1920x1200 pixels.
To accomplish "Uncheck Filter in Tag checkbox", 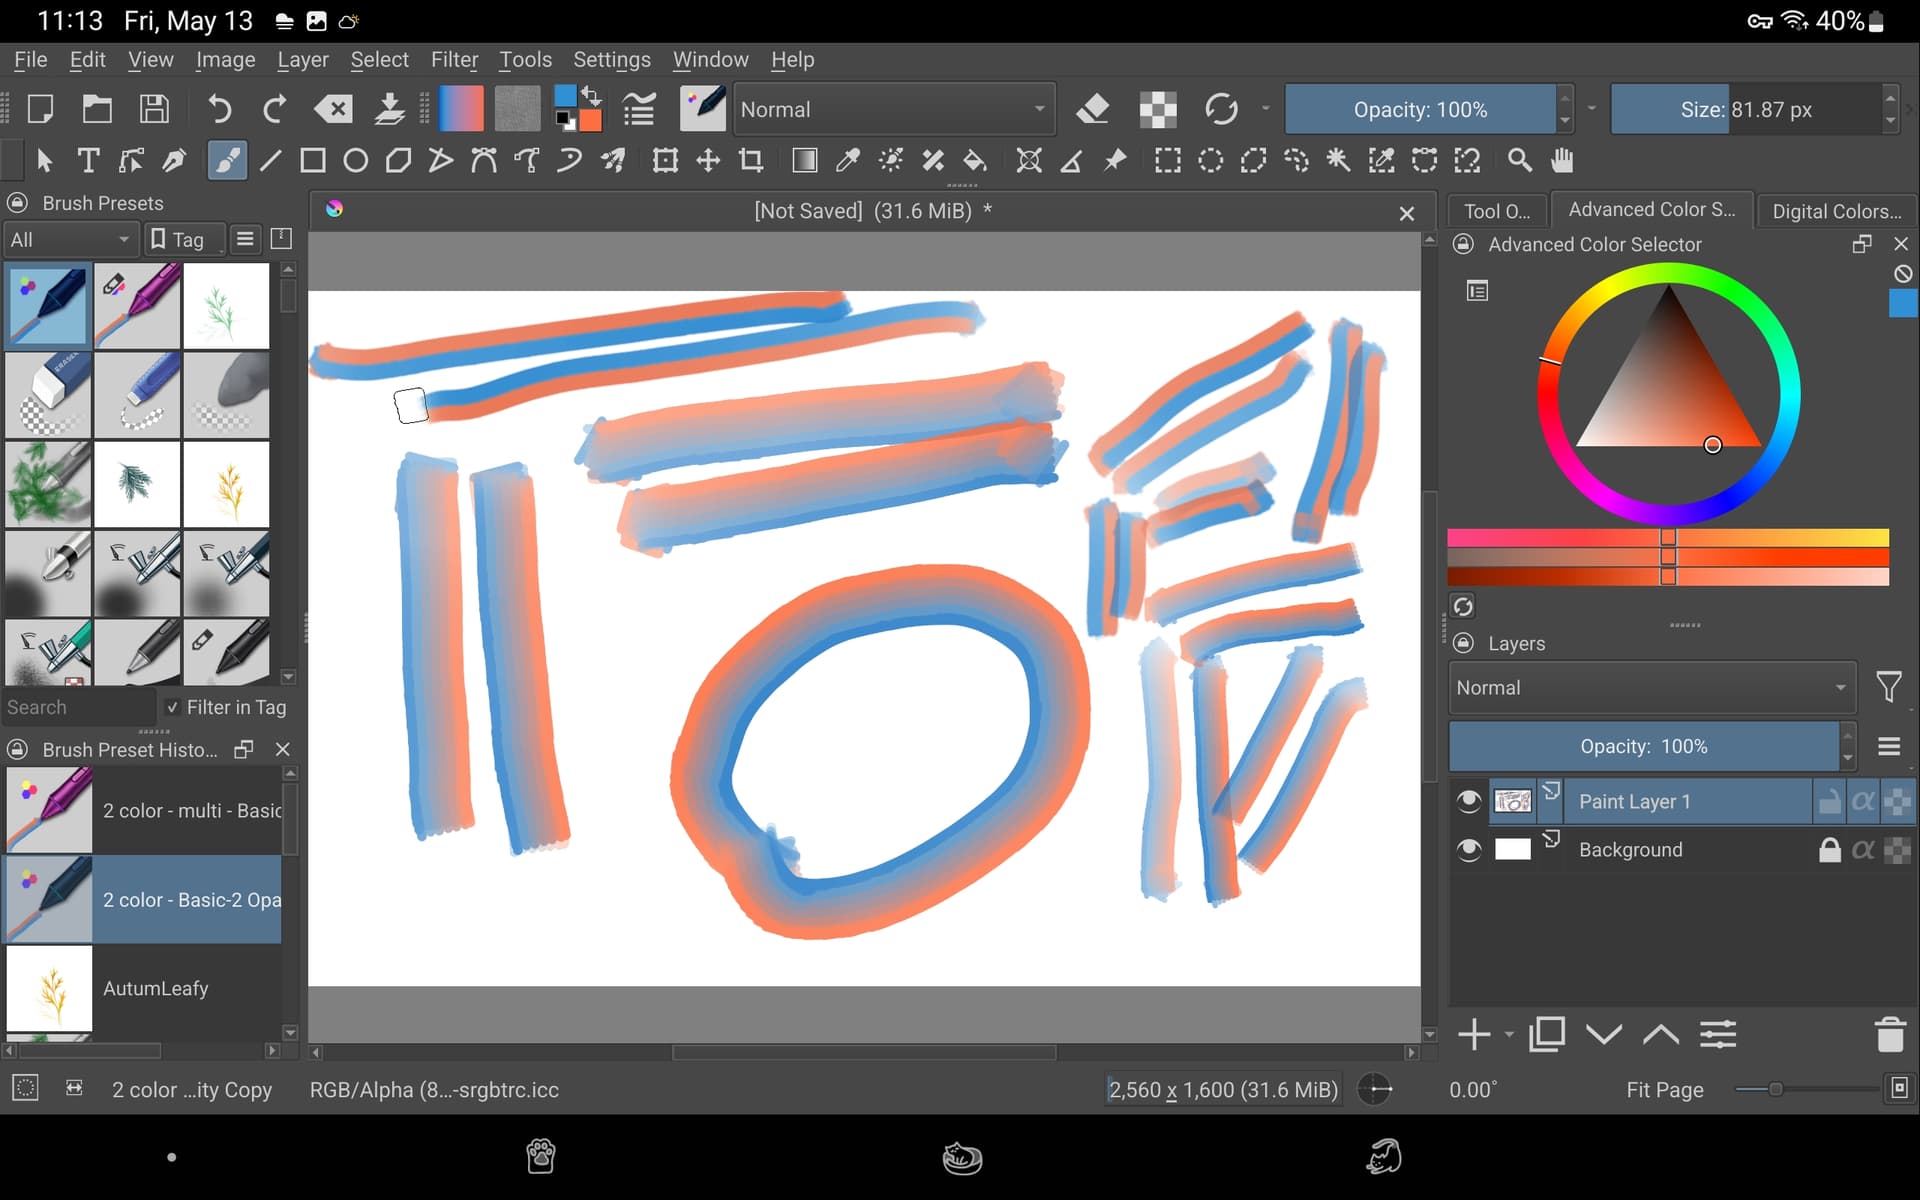I will coord(173,707).
